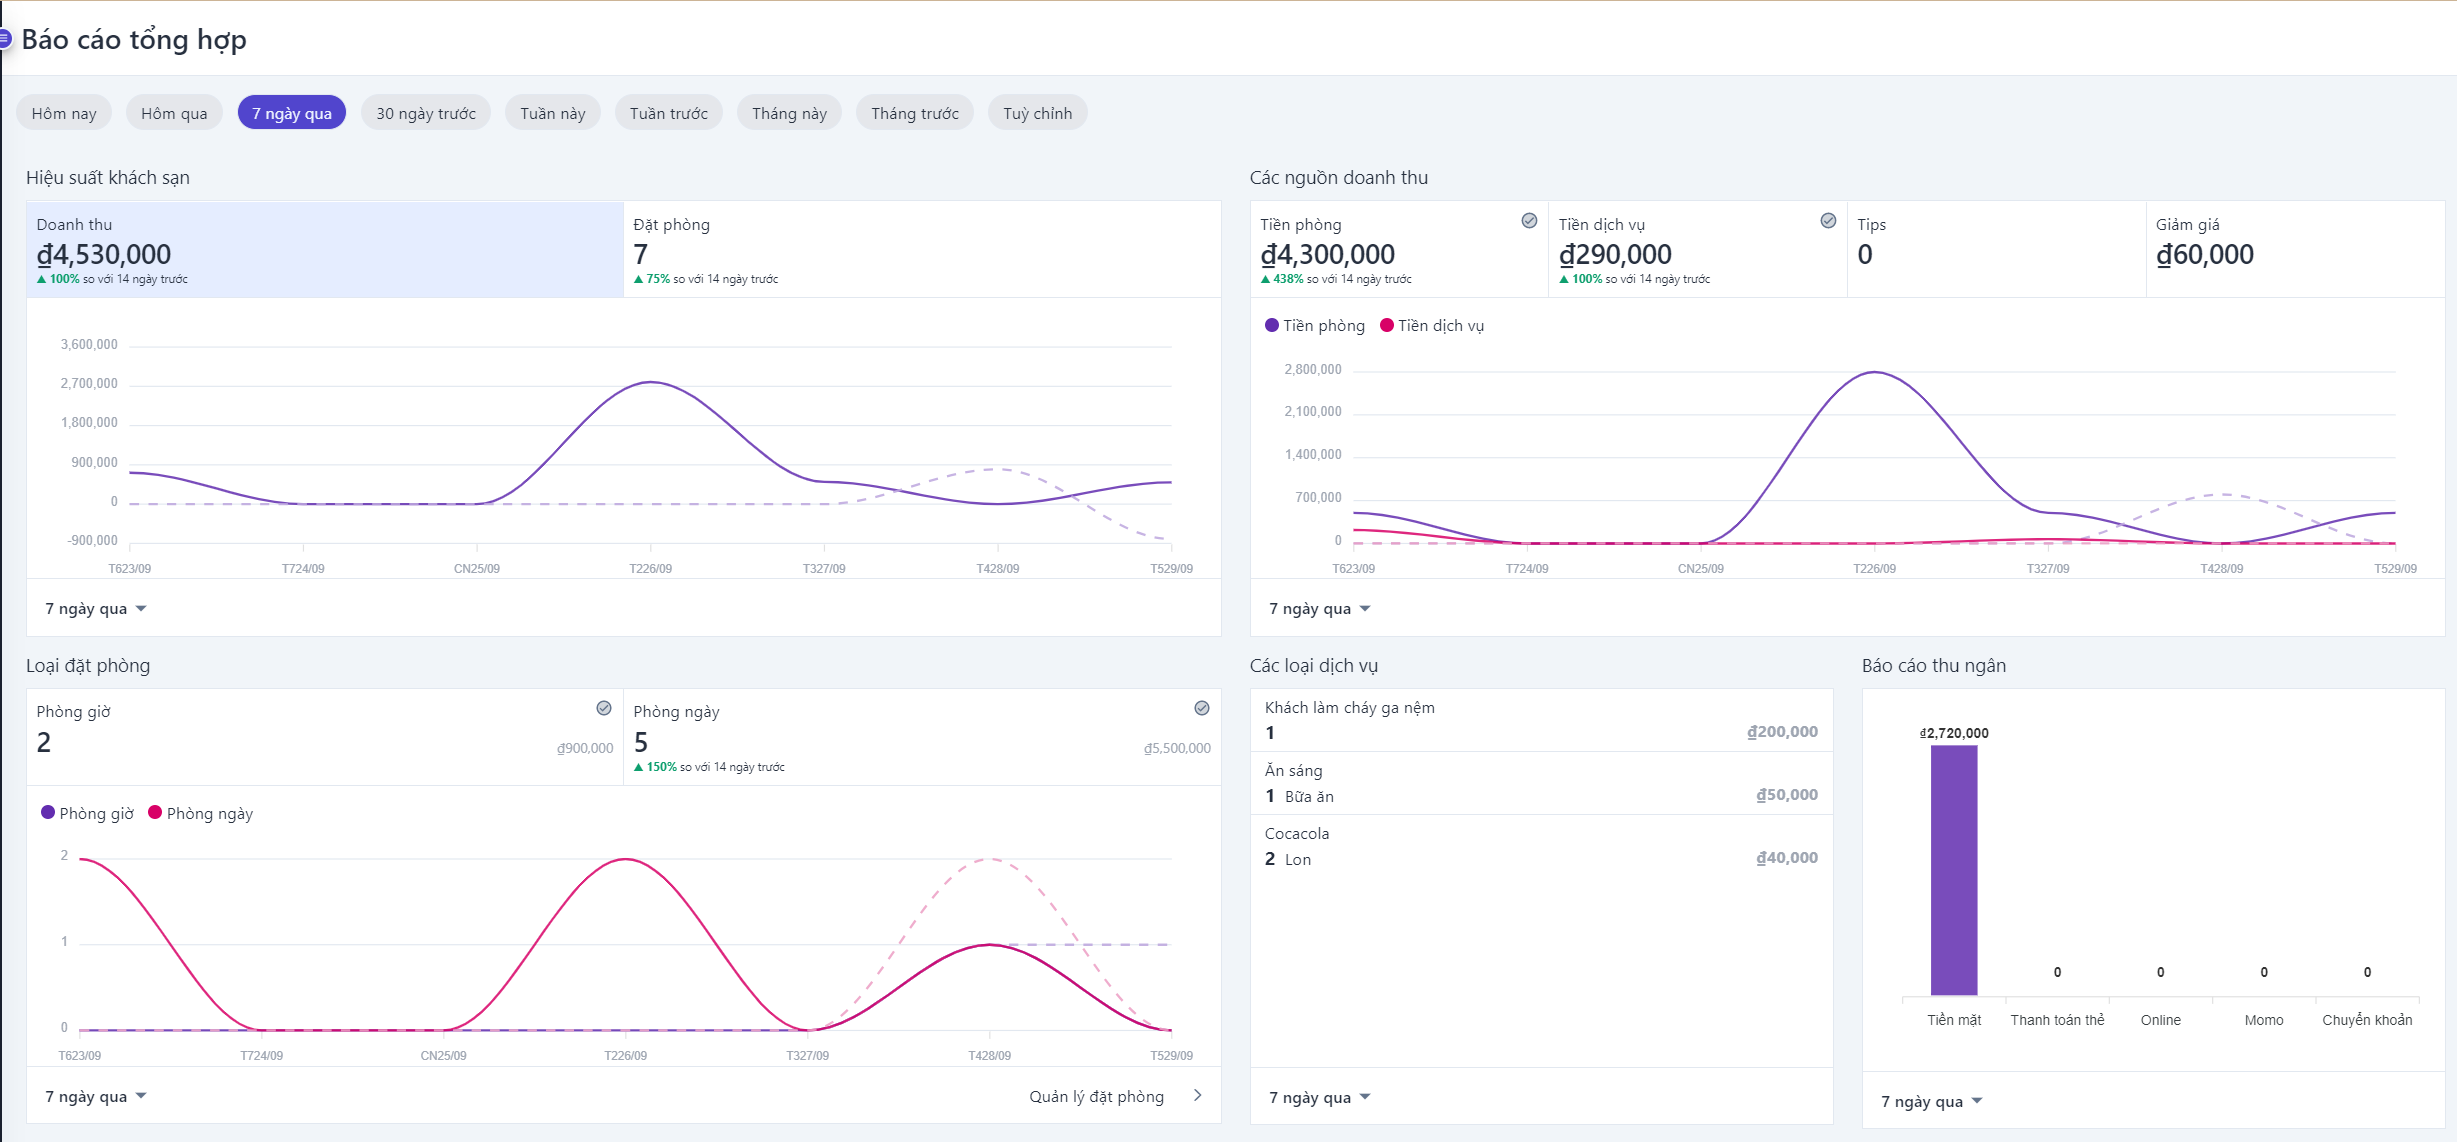Switch to the Tháng này filter tab
Image resolution: width=2457 pixels, height=1142 pixels.
tap(789, 113)
